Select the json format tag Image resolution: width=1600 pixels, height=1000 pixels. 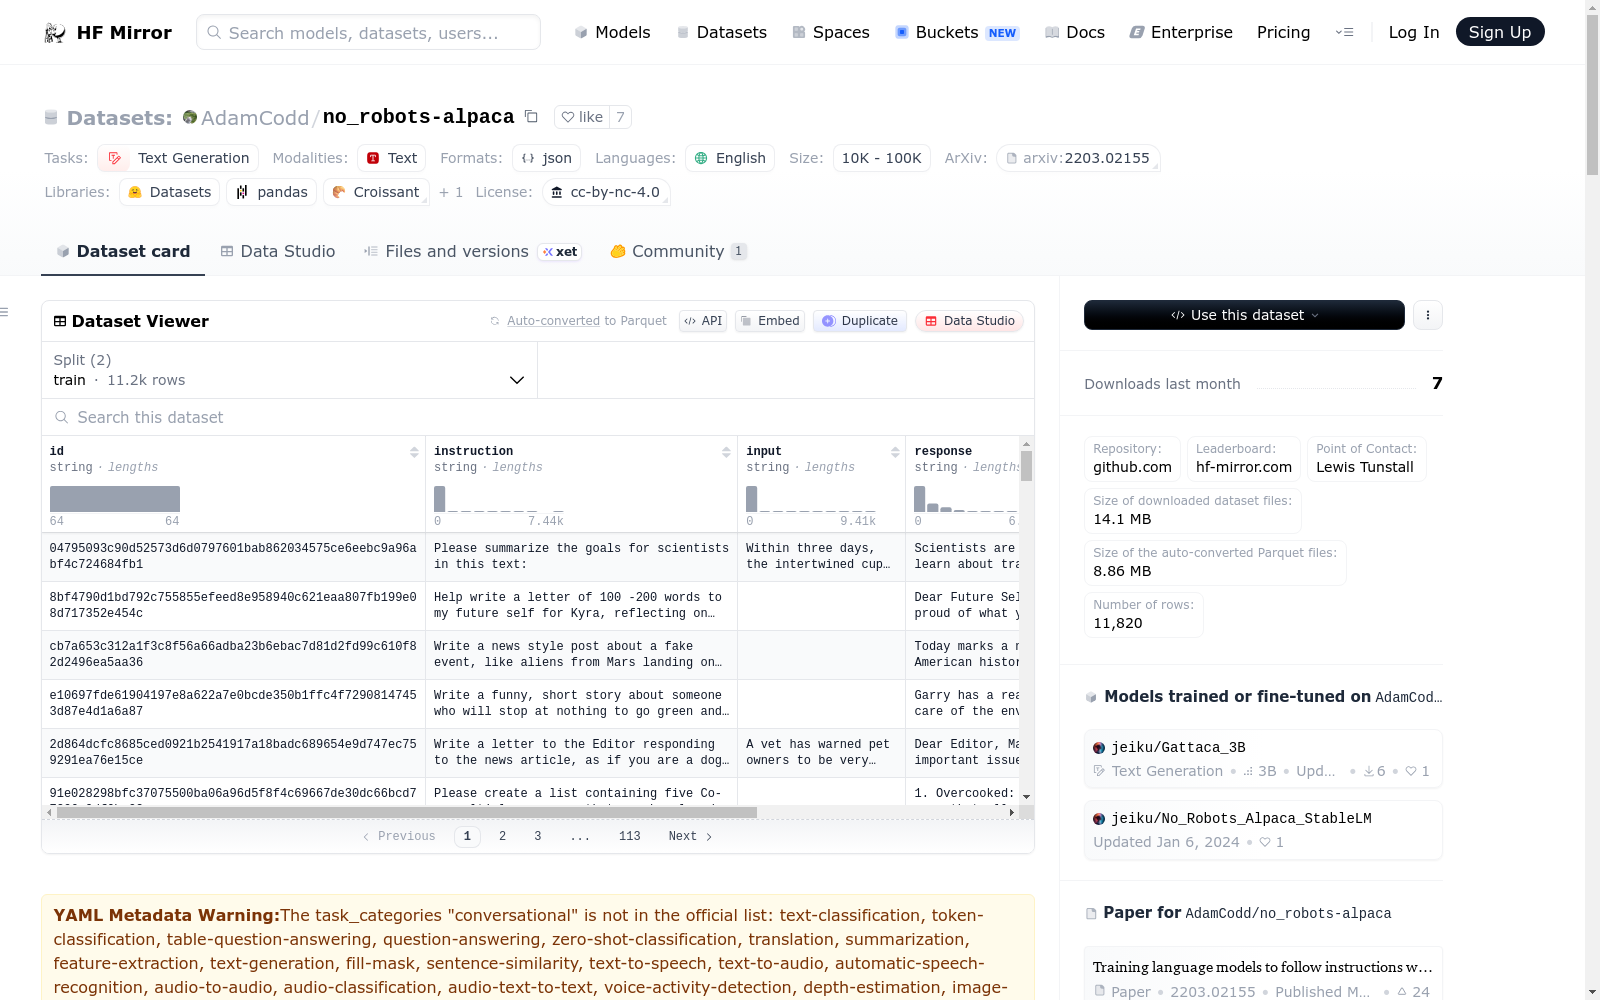point(547,158)
